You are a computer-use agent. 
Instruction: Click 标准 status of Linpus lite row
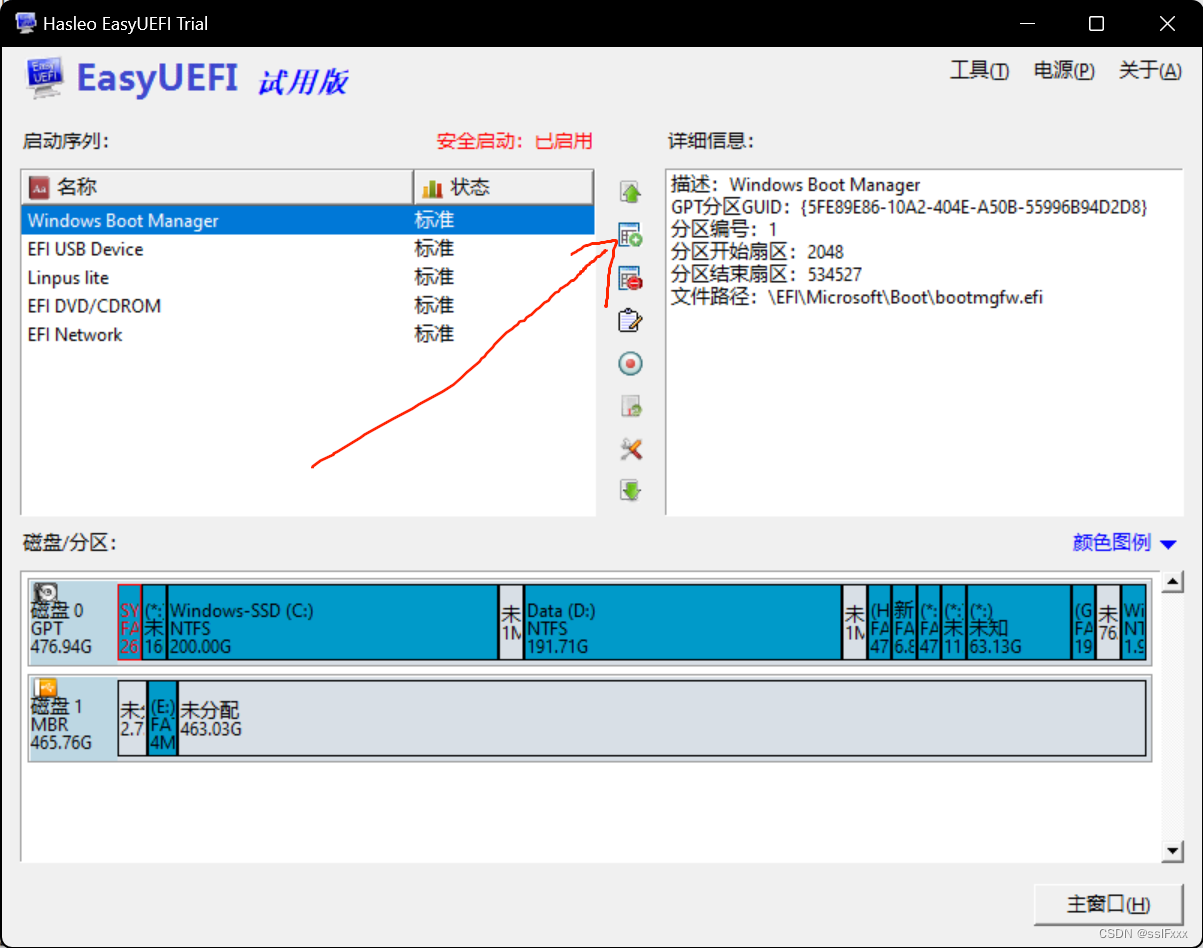pyautogui.click(x=435, y=277)
